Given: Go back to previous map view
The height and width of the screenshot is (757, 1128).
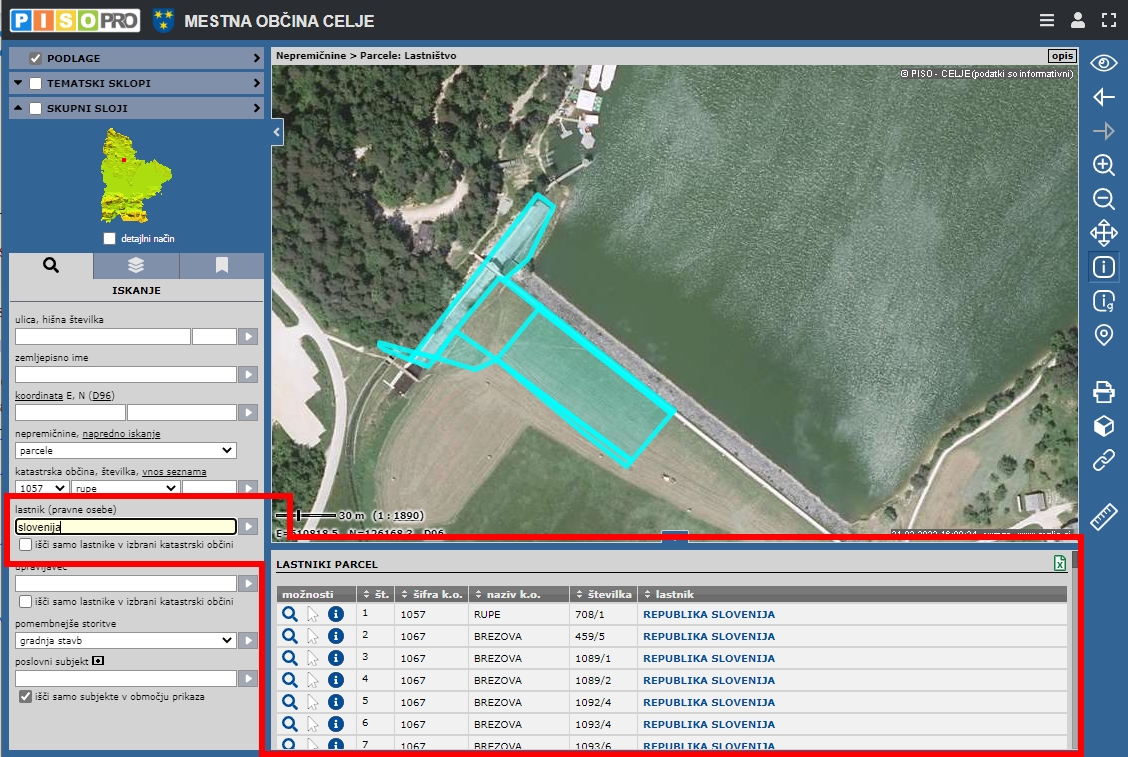Looking at the screenshot, I should coord(1103,97).
